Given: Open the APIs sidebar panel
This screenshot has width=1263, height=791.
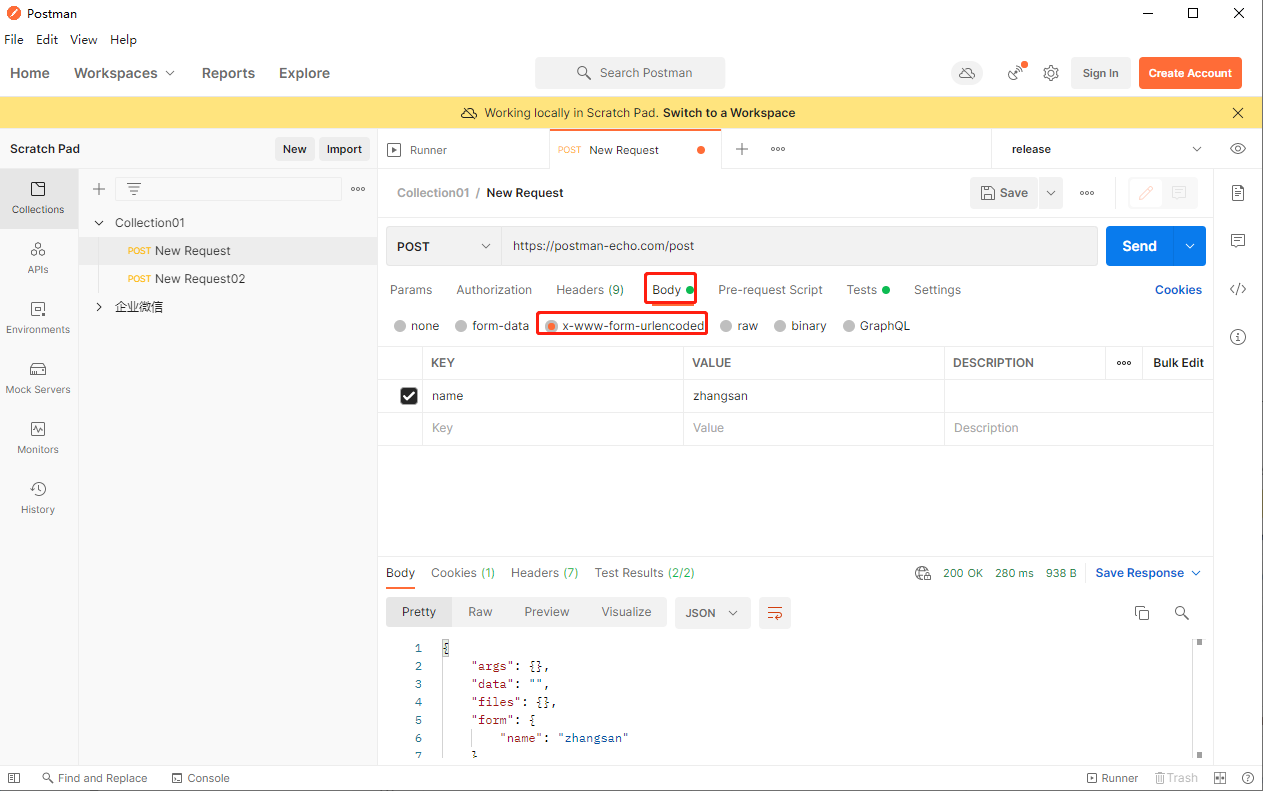Looking at the screenshot, I should pyautogui.click(x=38, y=258).
